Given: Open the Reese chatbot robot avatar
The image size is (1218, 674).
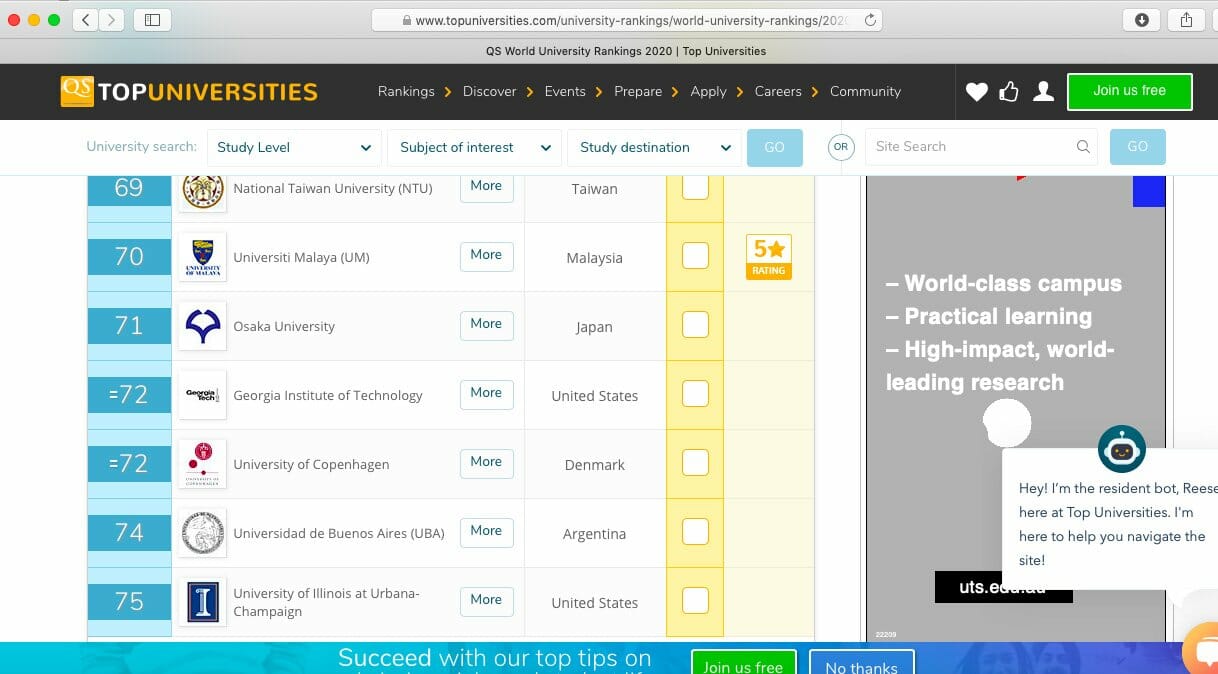Looking at the screenshot, I should point(1121,449).
